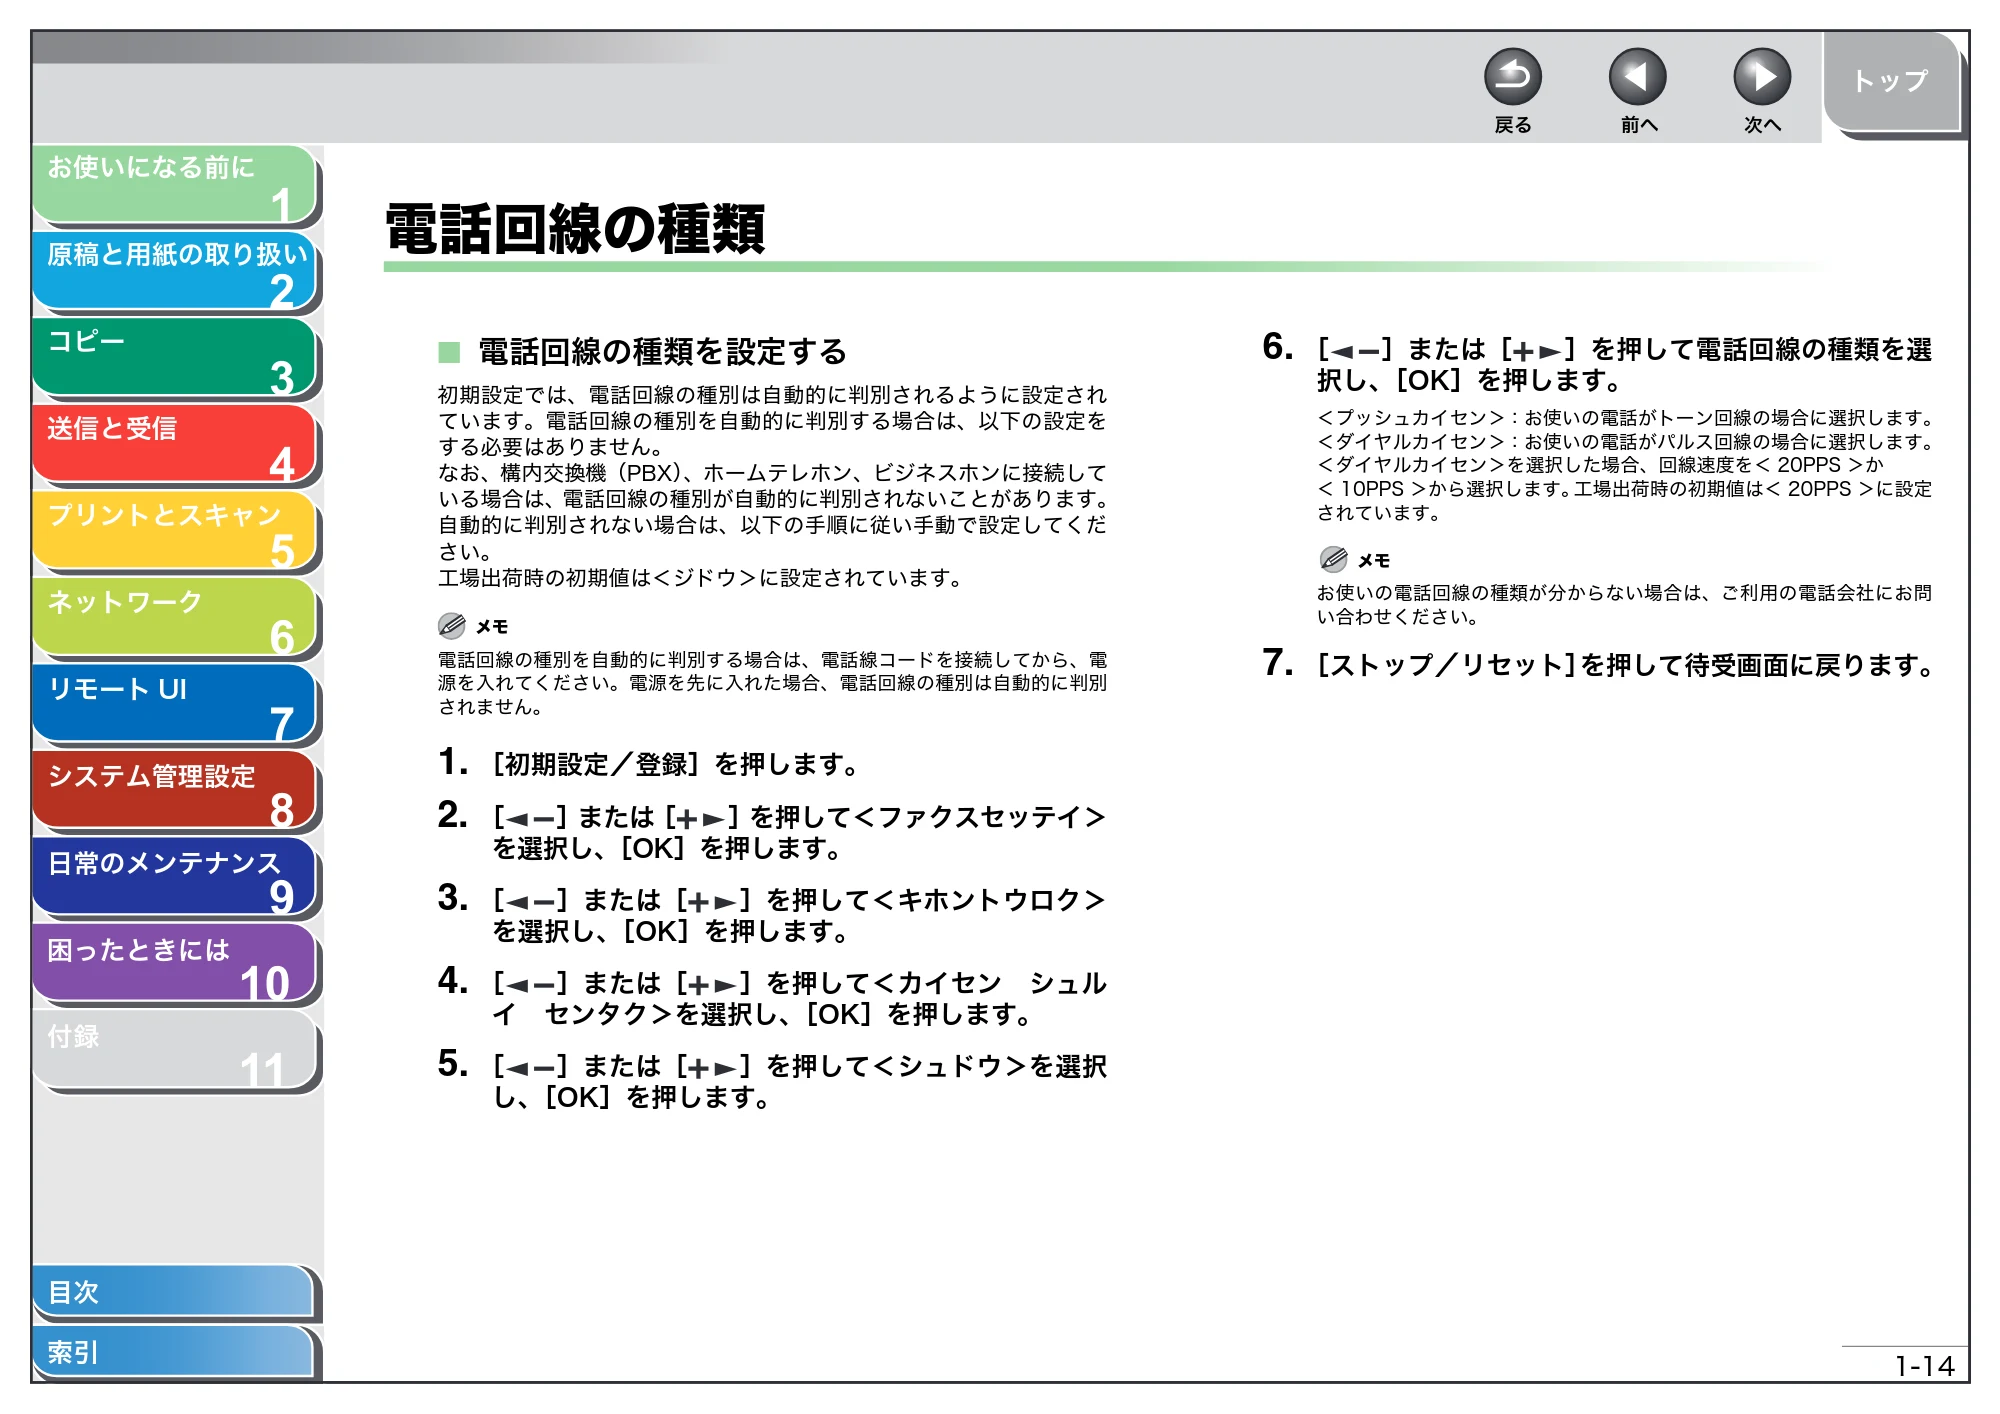Click step 7 text about ストップ／リセット
This screenshot has height=1414, width=2000.
pyautogui.click(x=1627, y=666)
